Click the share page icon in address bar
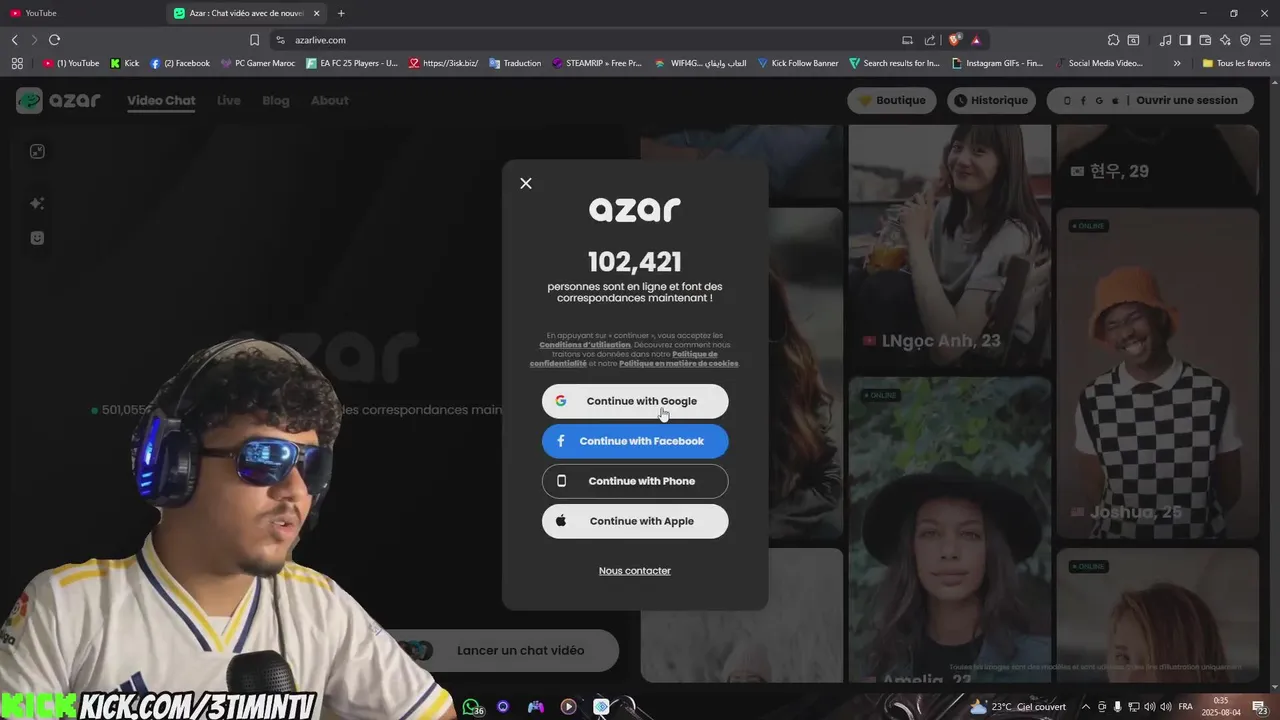 pos(930,40)
